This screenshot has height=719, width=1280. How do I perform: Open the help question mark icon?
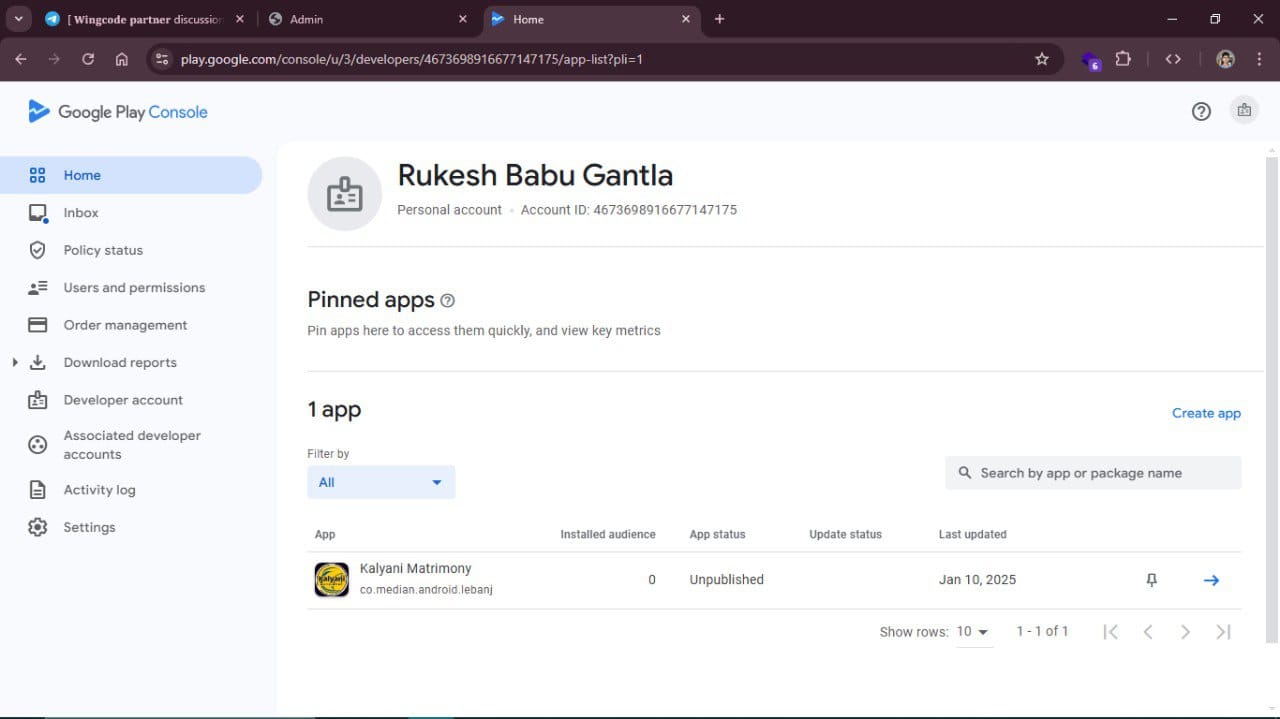pos(1201,112)
